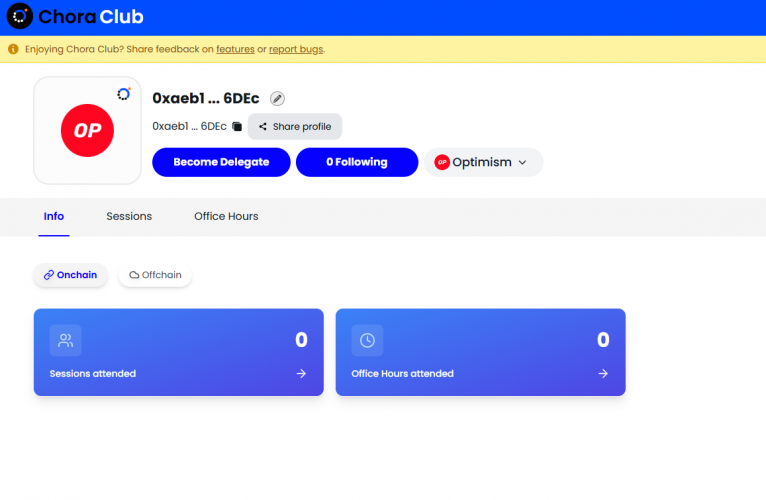
Task: Click the Office Hours attended label
Action: click(403, 373)
